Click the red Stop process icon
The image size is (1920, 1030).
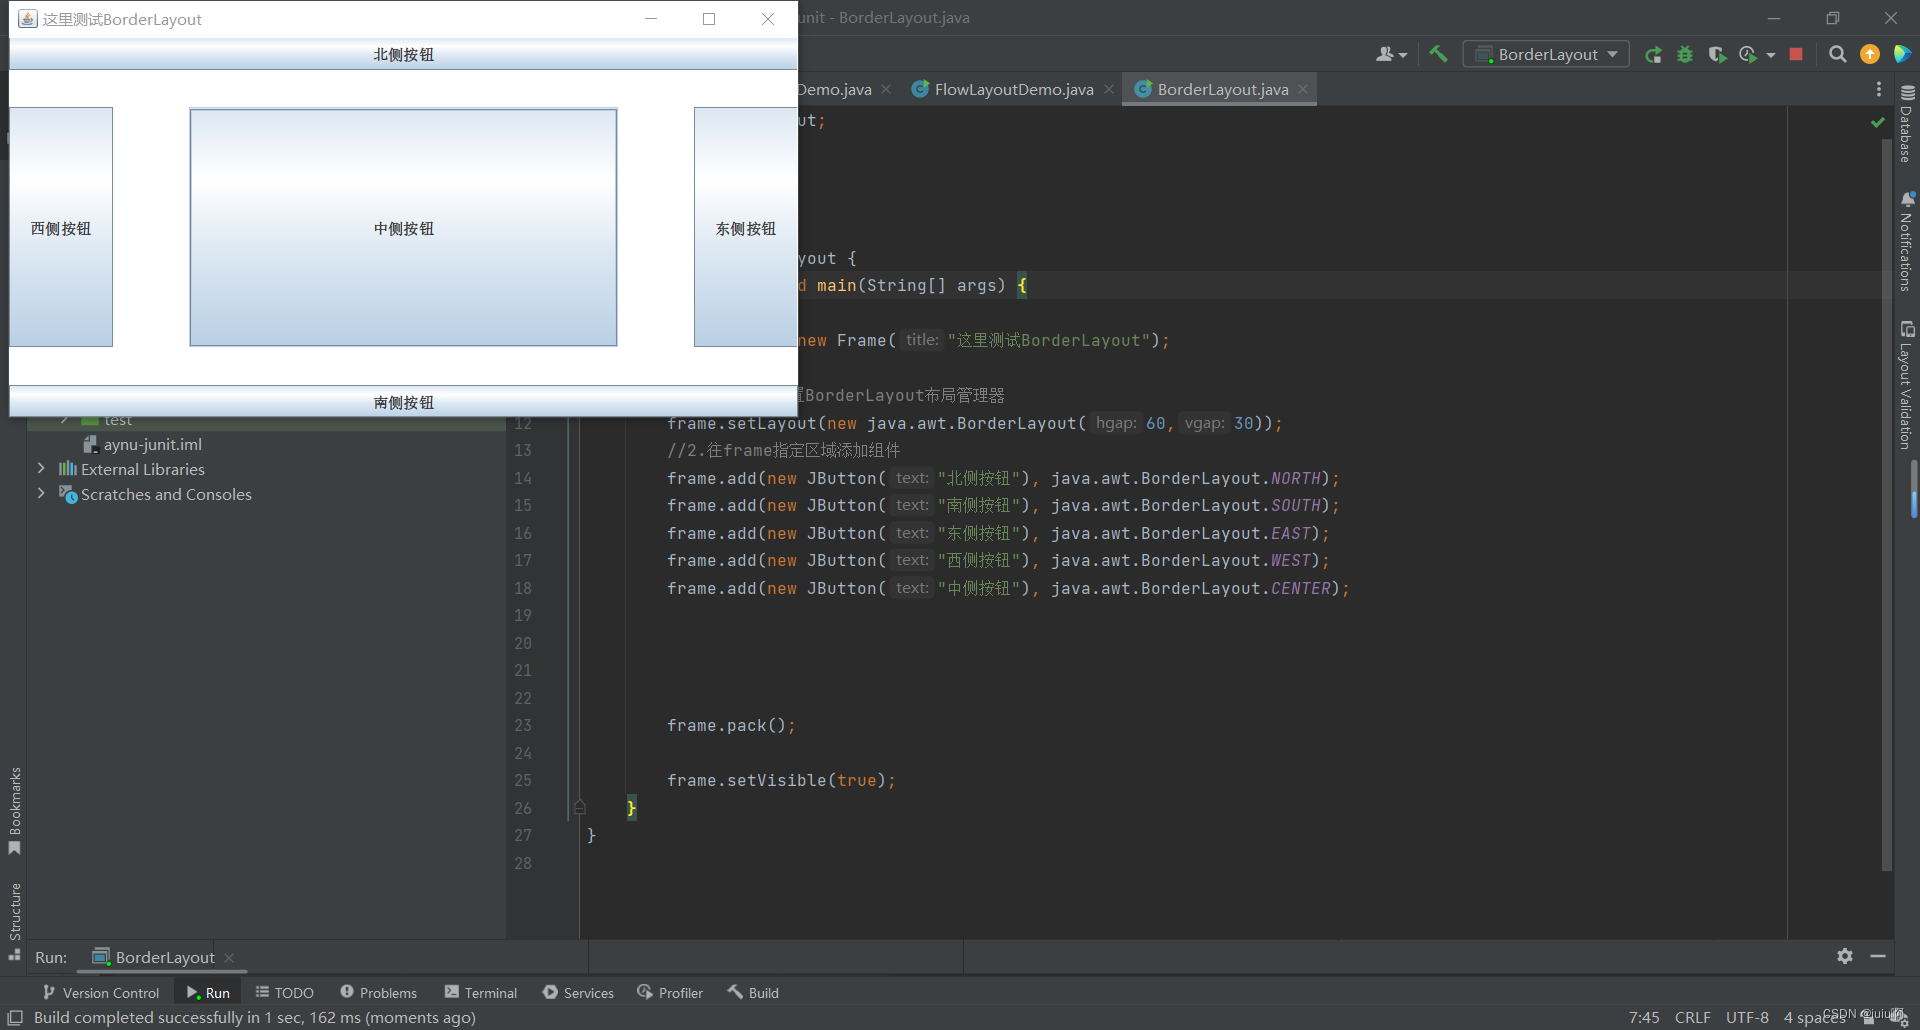pos(1795,54)
